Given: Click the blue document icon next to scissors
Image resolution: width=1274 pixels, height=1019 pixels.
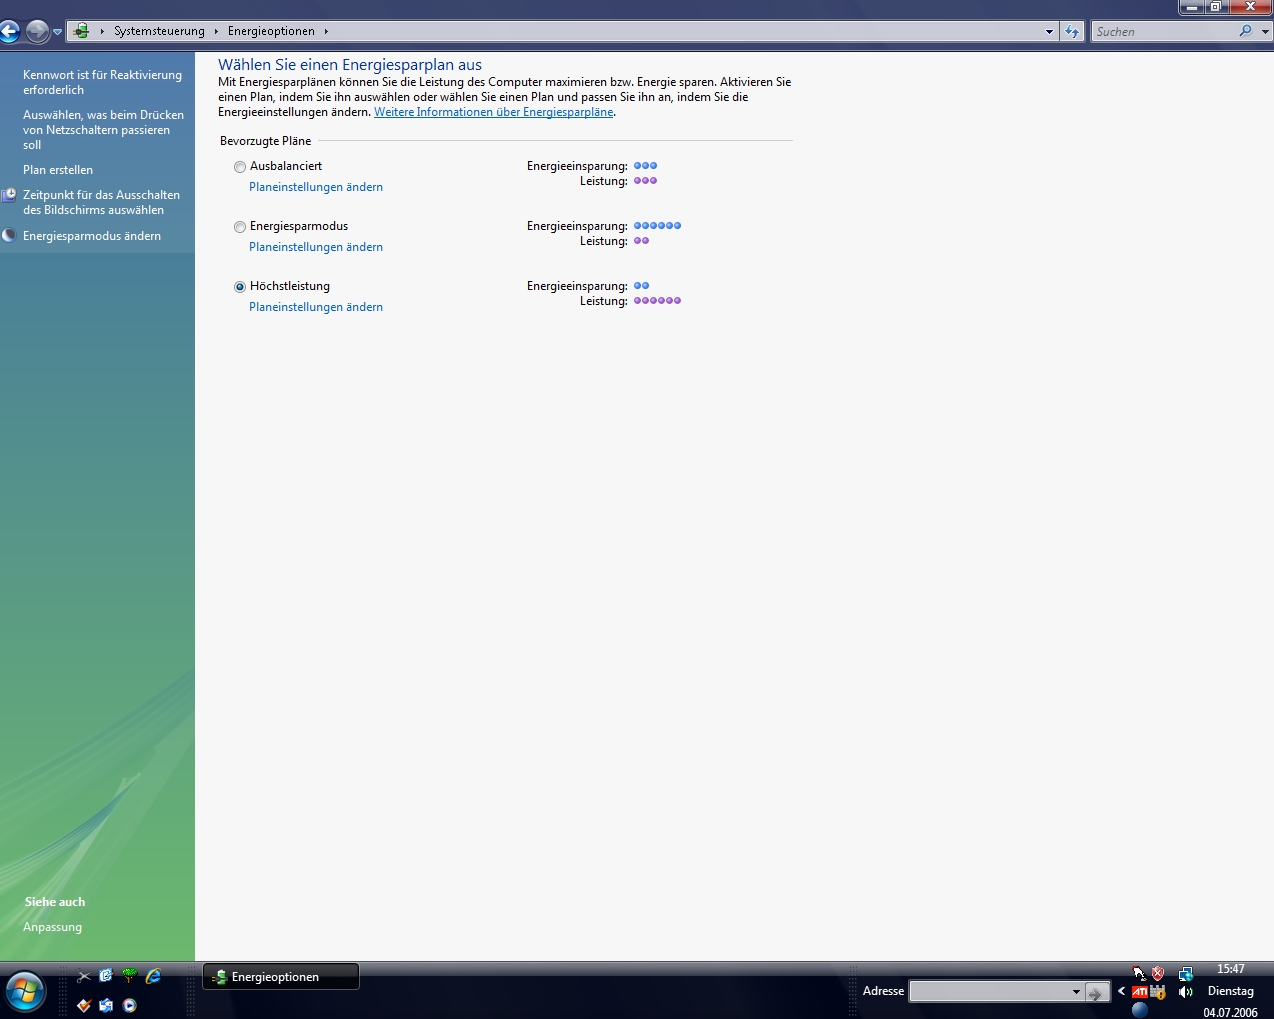Looking at the screenshot, I should (106, 976).
